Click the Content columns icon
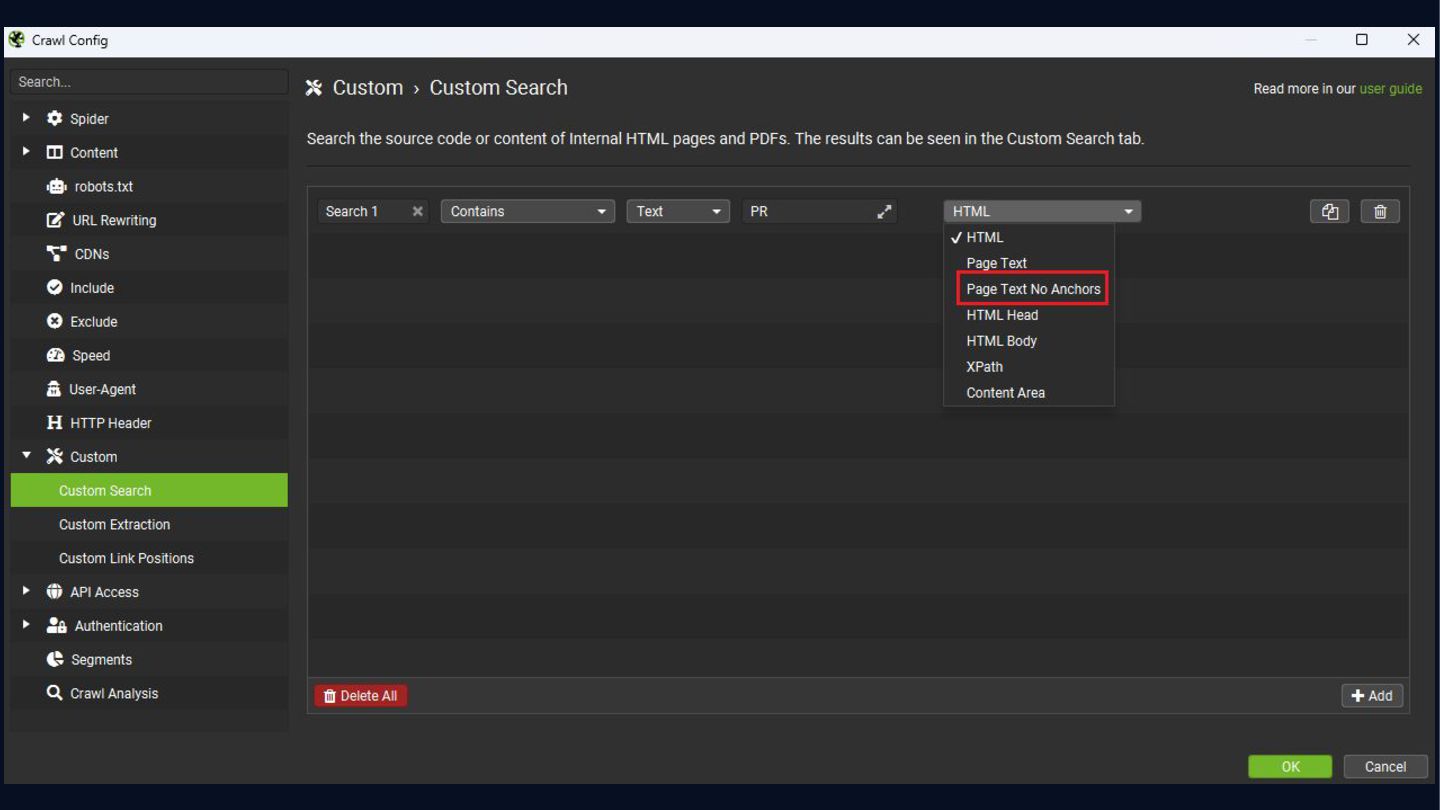Screen dimensions: 1440x810 pyautogui.click(x=54, y=152)
